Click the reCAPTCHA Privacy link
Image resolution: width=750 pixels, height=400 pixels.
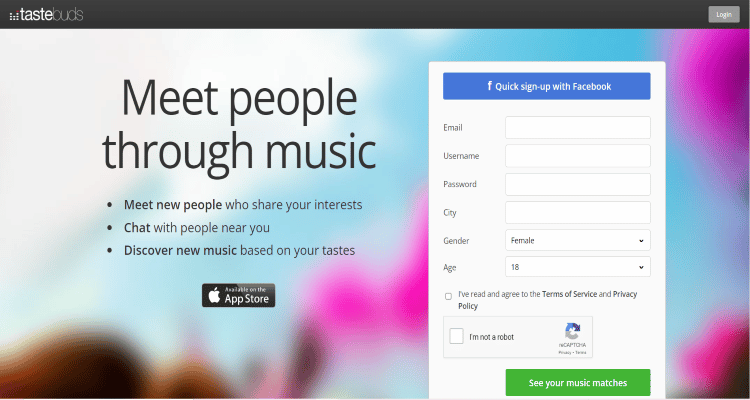point(564,353)
